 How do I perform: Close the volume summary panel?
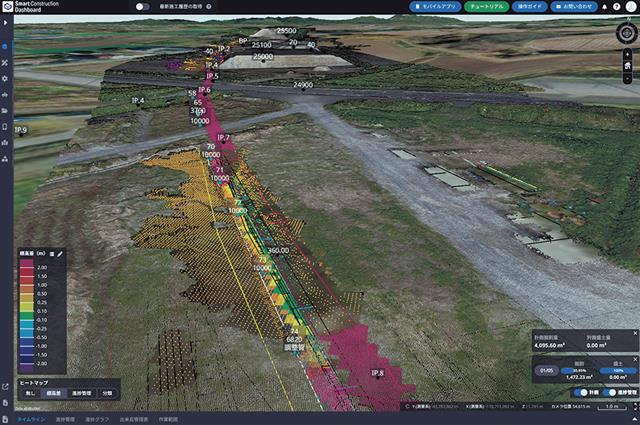(x=634, y=332)
